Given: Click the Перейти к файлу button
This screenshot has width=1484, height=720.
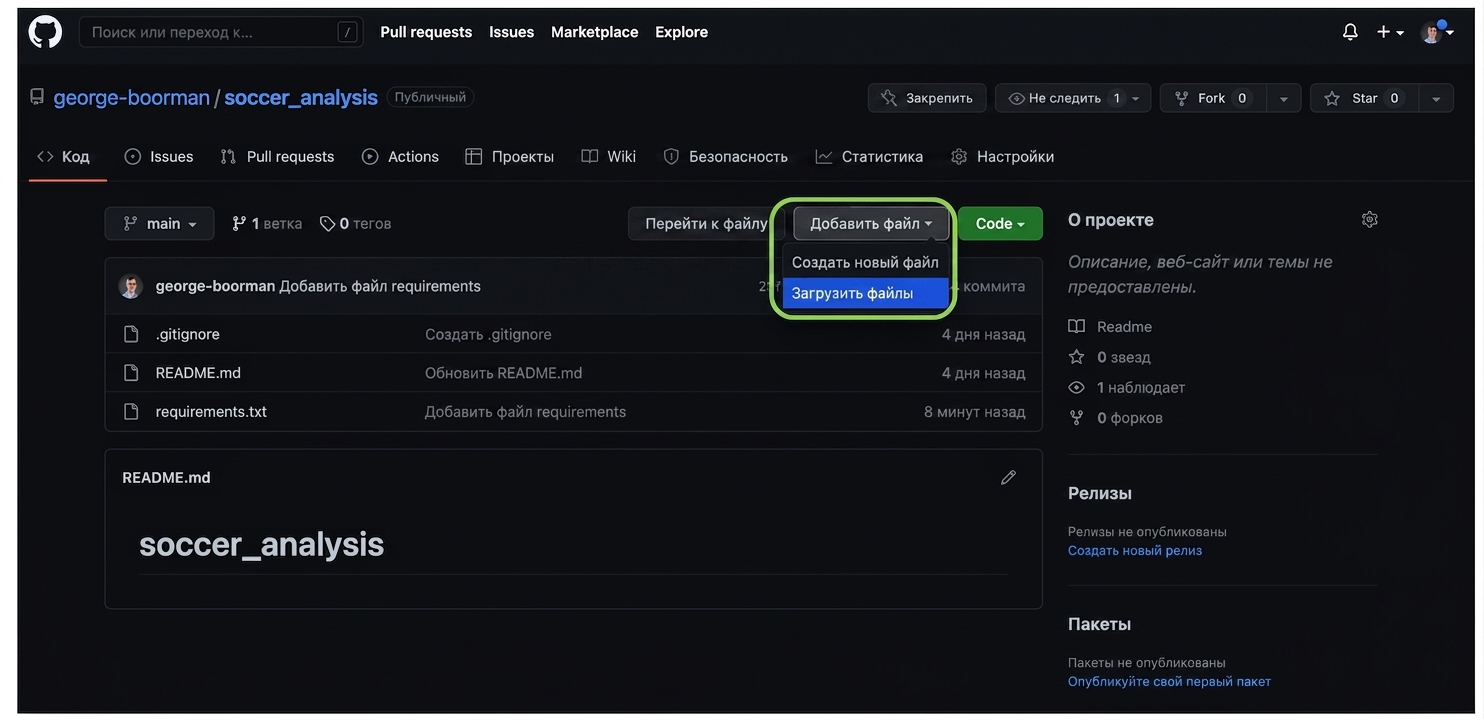Looking at the screenshot, I should tap(706, 224).
